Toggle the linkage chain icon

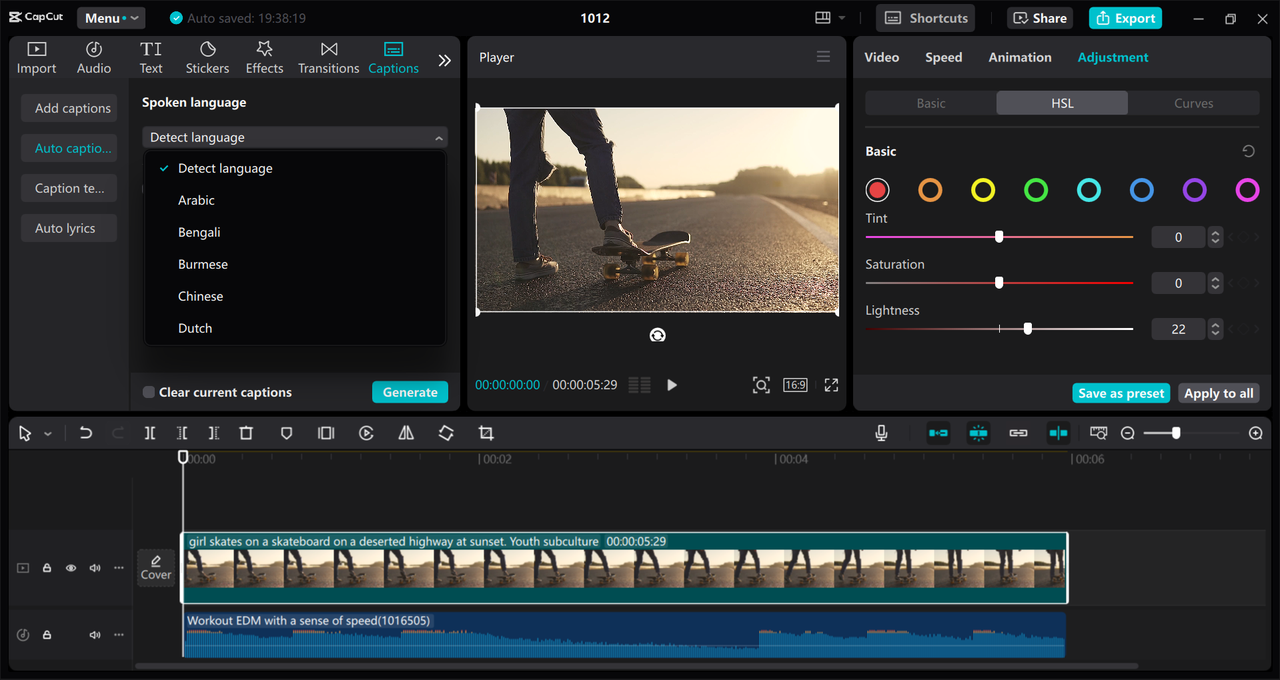point(1018,433)
